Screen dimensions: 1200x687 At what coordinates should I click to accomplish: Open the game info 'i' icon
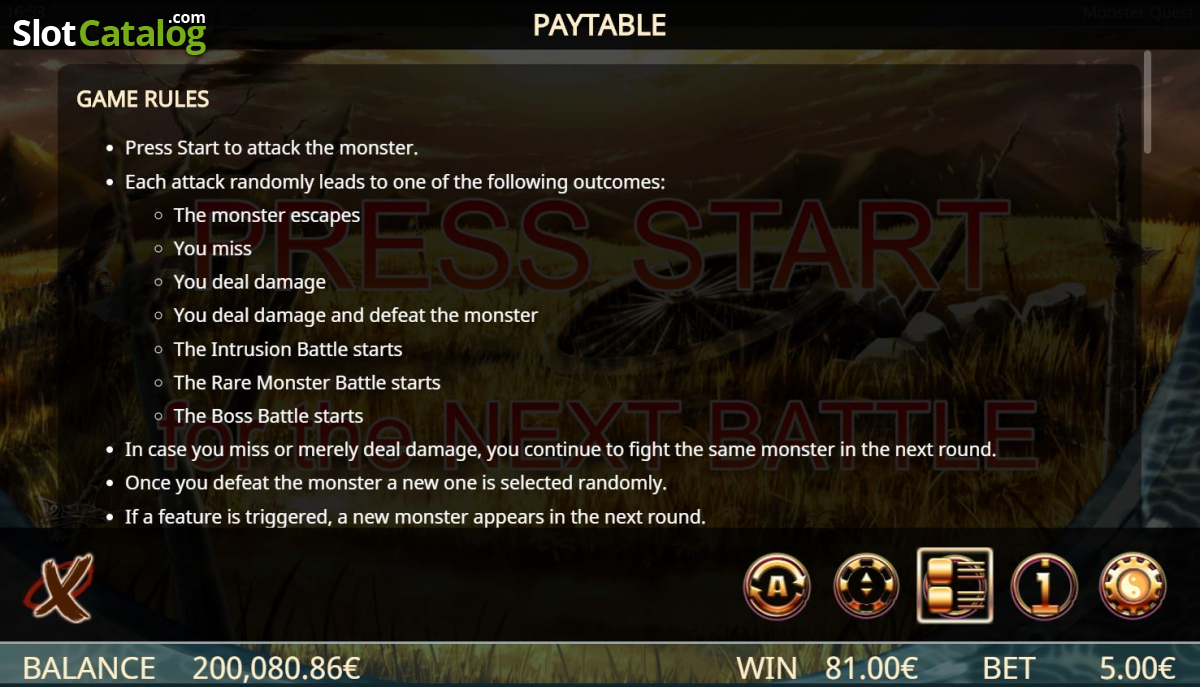1044,587
